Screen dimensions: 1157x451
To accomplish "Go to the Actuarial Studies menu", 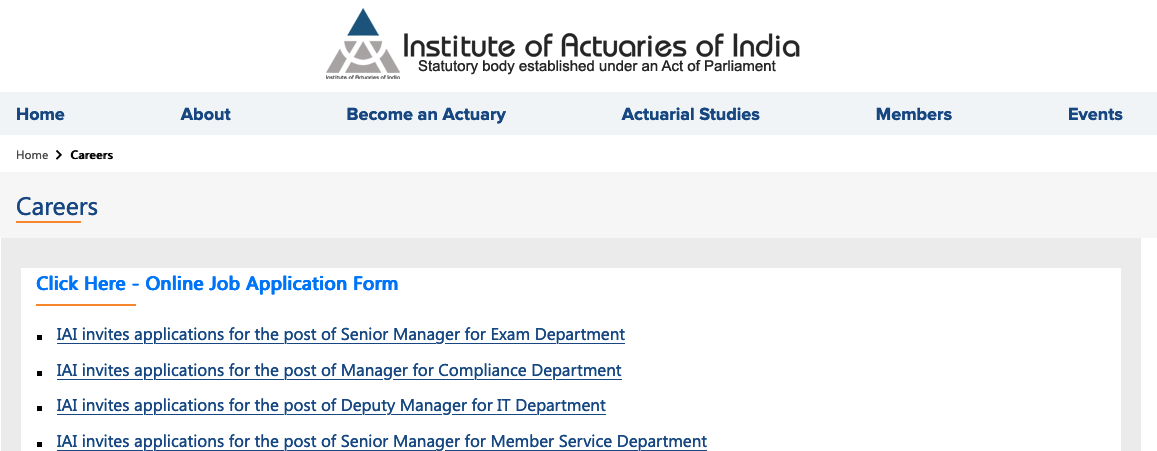I will (690, 114).
